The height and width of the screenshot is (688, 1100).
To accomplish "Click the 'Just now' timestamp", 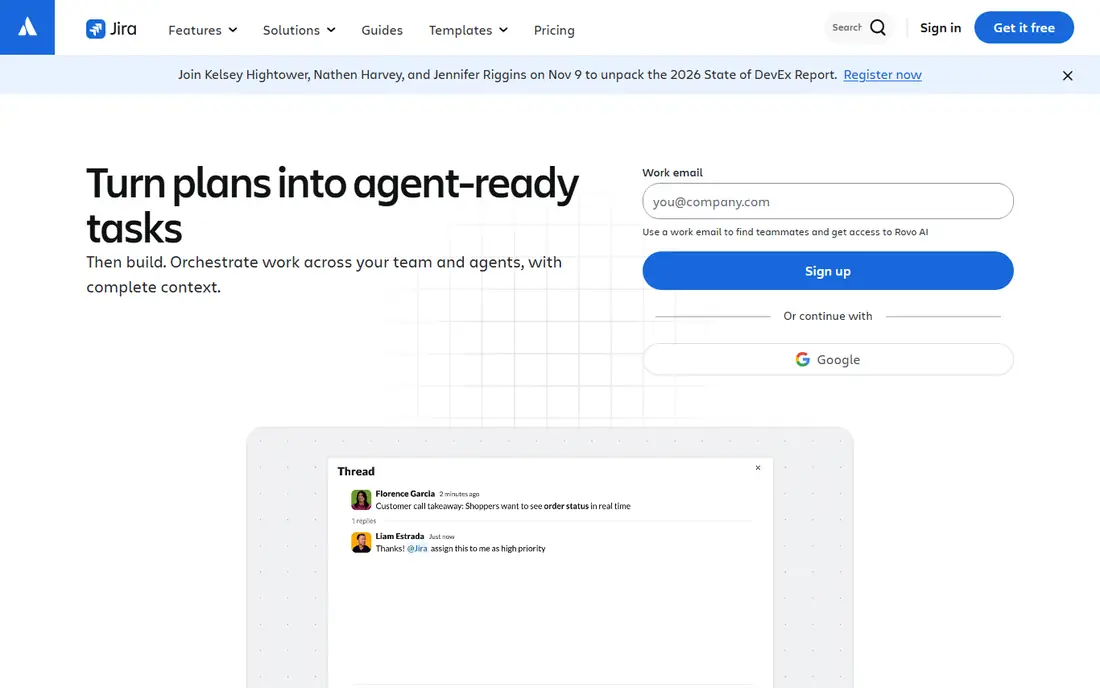I will (x=441, y=537).
